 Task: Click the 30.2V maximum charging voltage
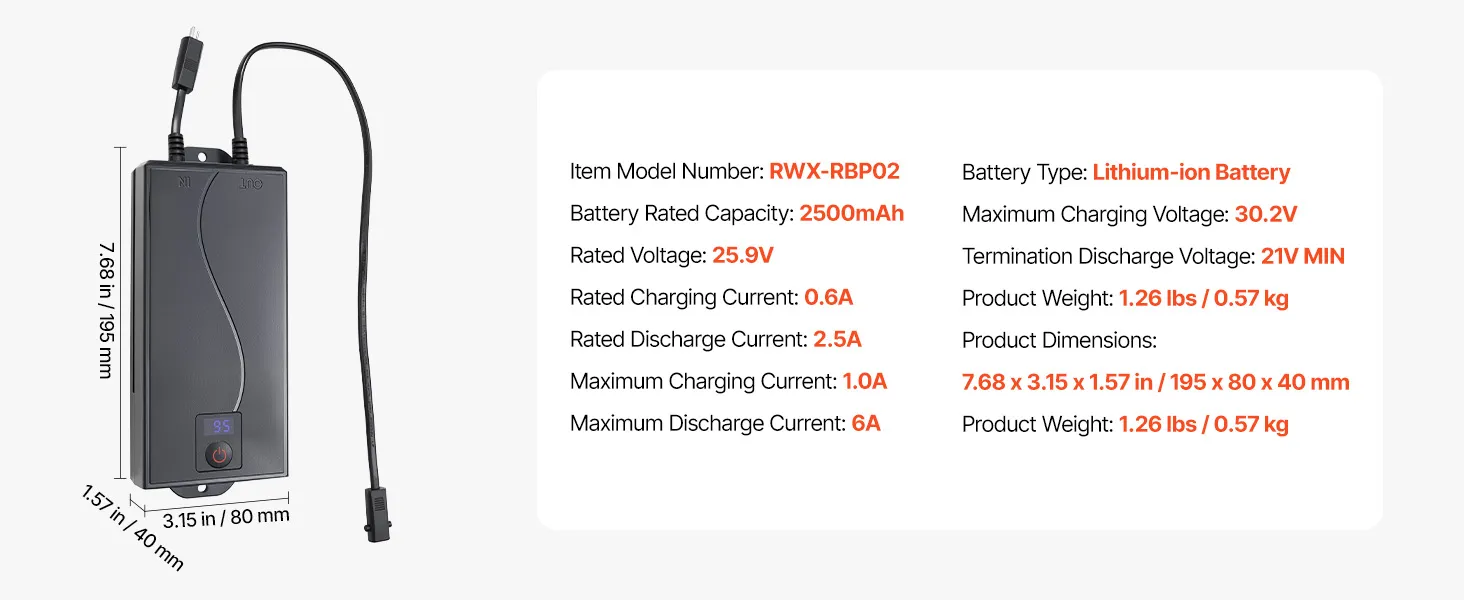click(x=1265, y=214)
